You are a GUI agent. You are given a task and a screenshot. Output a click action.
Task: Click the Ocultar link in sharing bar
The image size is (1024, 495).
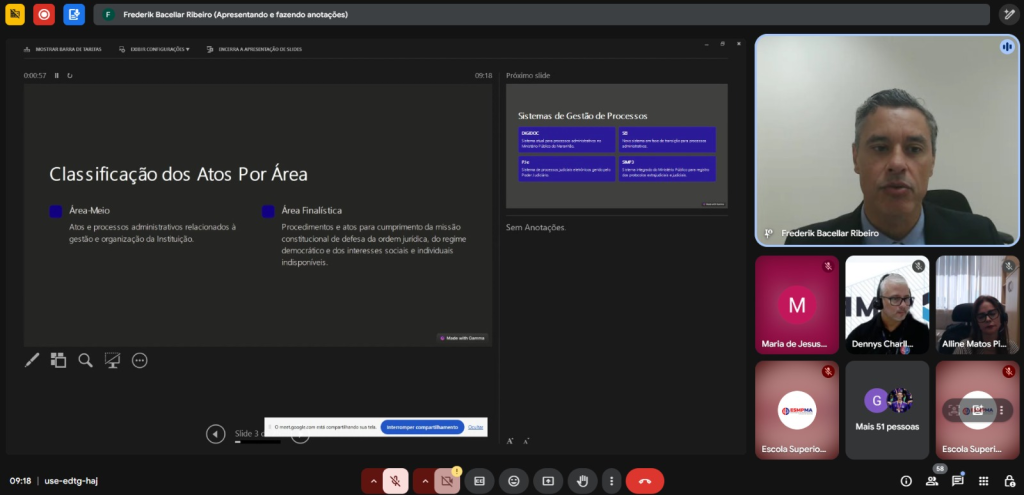[476, 427]
